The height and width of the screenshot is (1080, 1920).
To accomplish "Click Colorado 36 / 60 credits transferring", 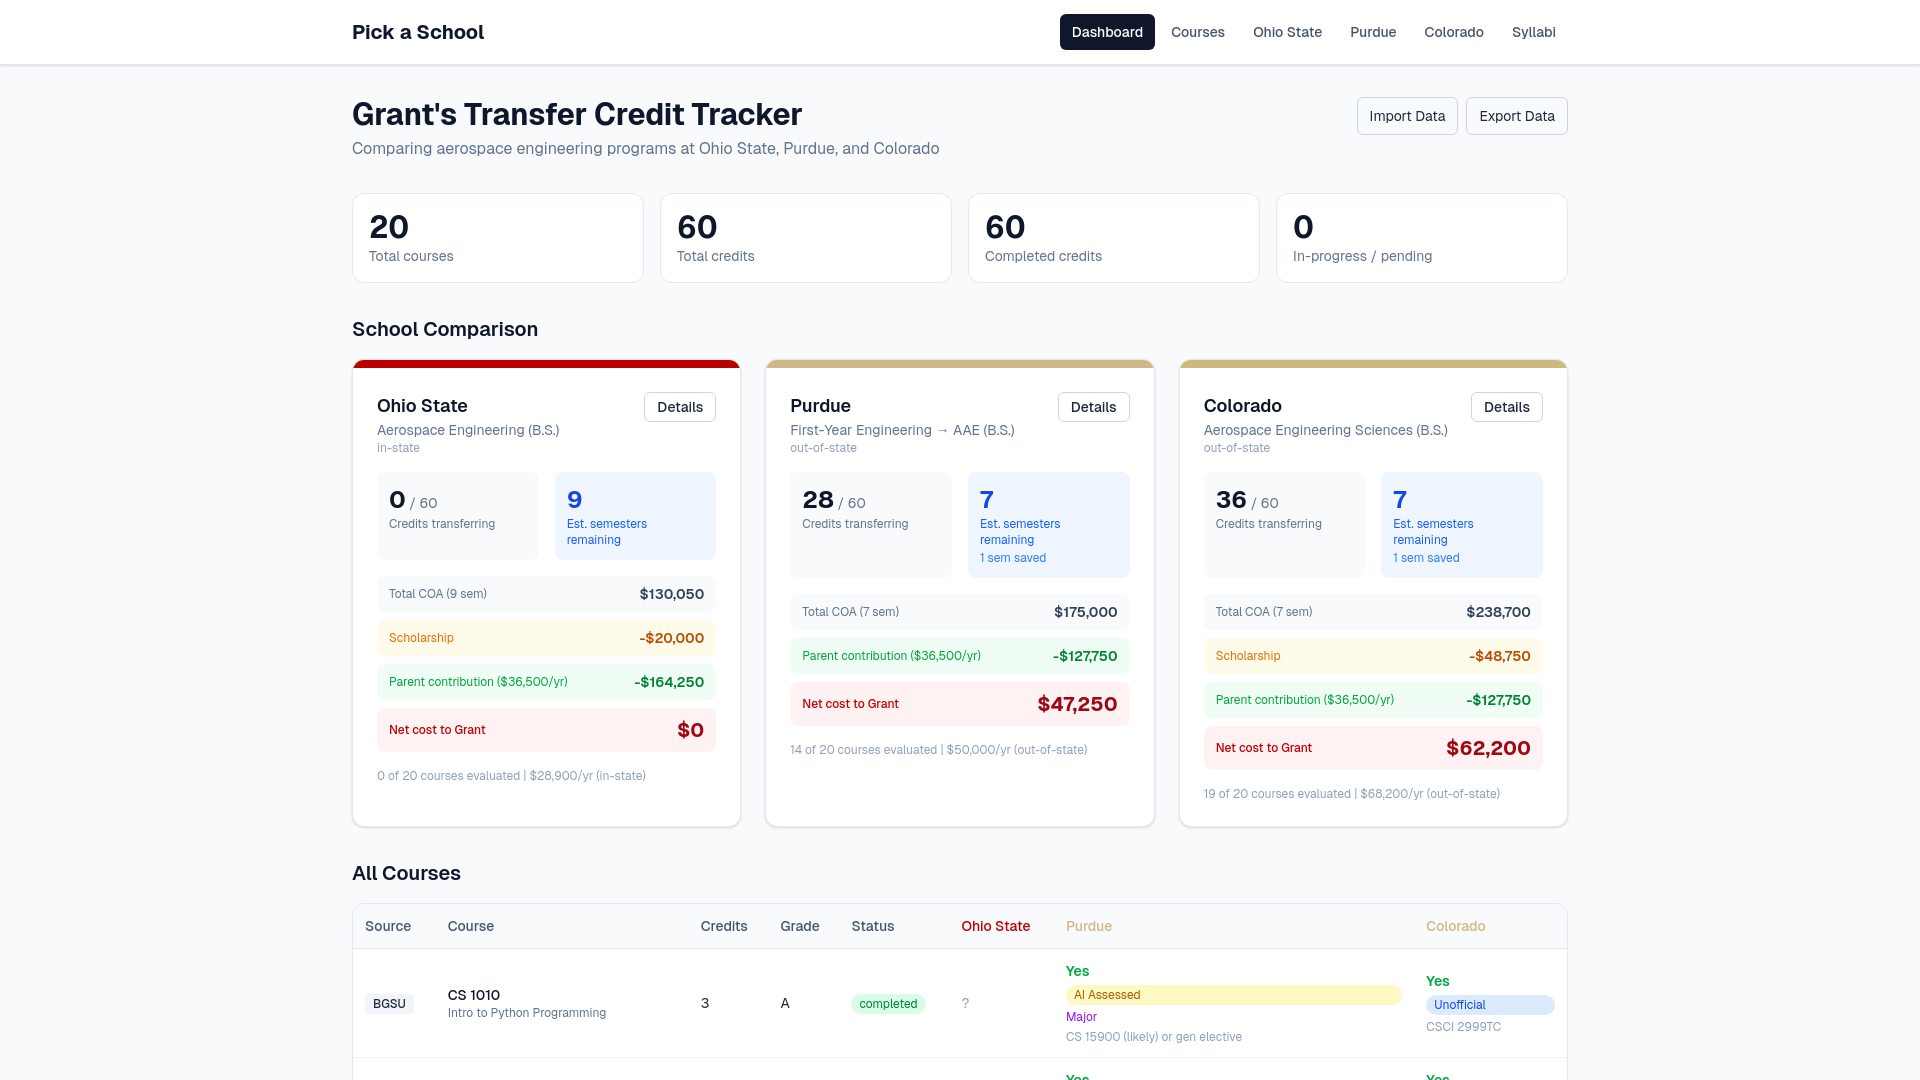I will pyautogui.click(x=1284, y=525).
